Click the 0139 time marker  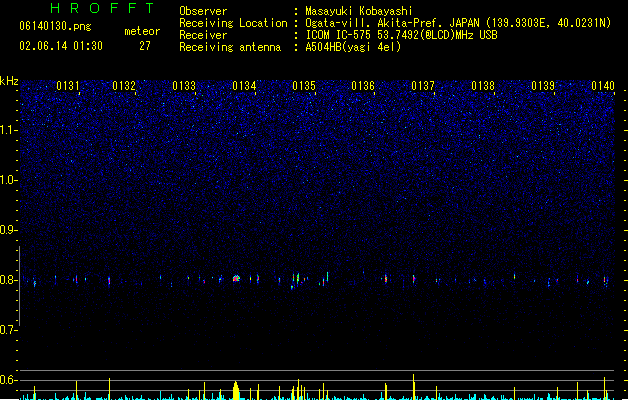pyautogui.click(x=543, y=86)
